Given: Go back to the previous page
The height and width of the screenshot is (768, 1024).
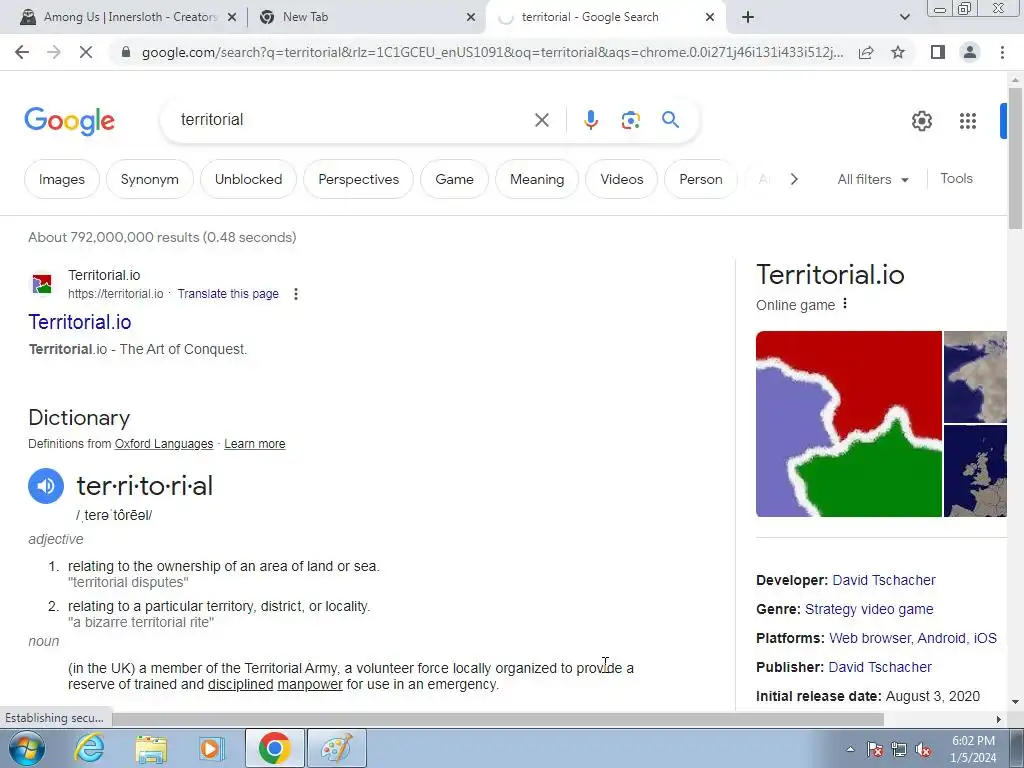Looking at the screenshot, I should (x=22, y=52).
